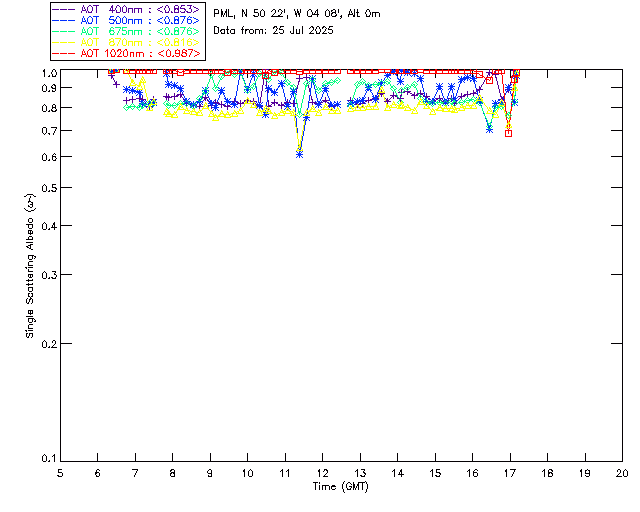
Task: Click the AOT 870nm legend entry
Action: pyautogui.click(x=127, y=42)
